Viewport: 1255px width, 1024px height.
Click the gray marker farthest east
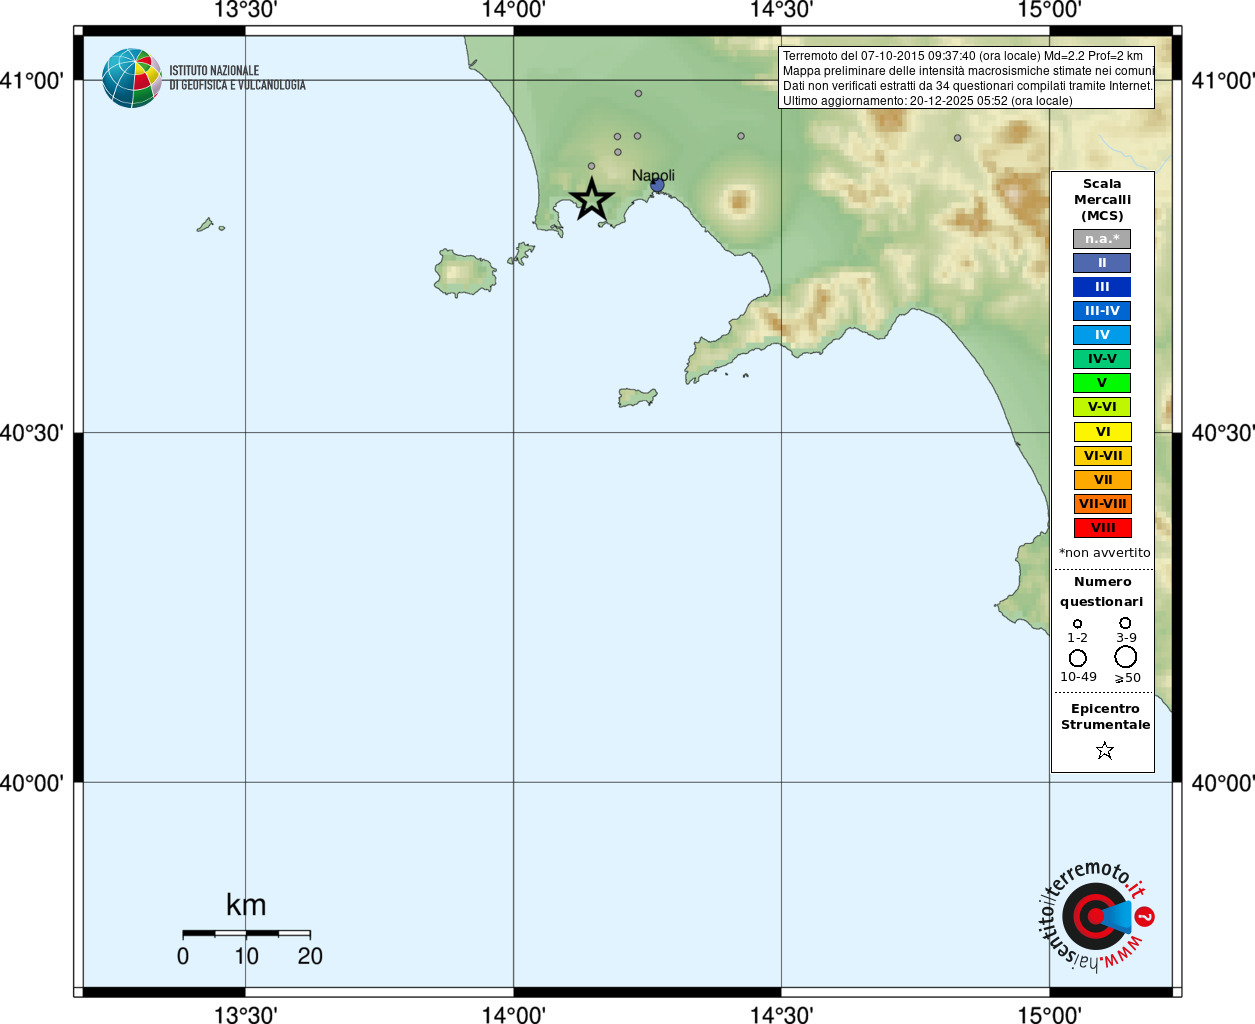tap(957, 138)
